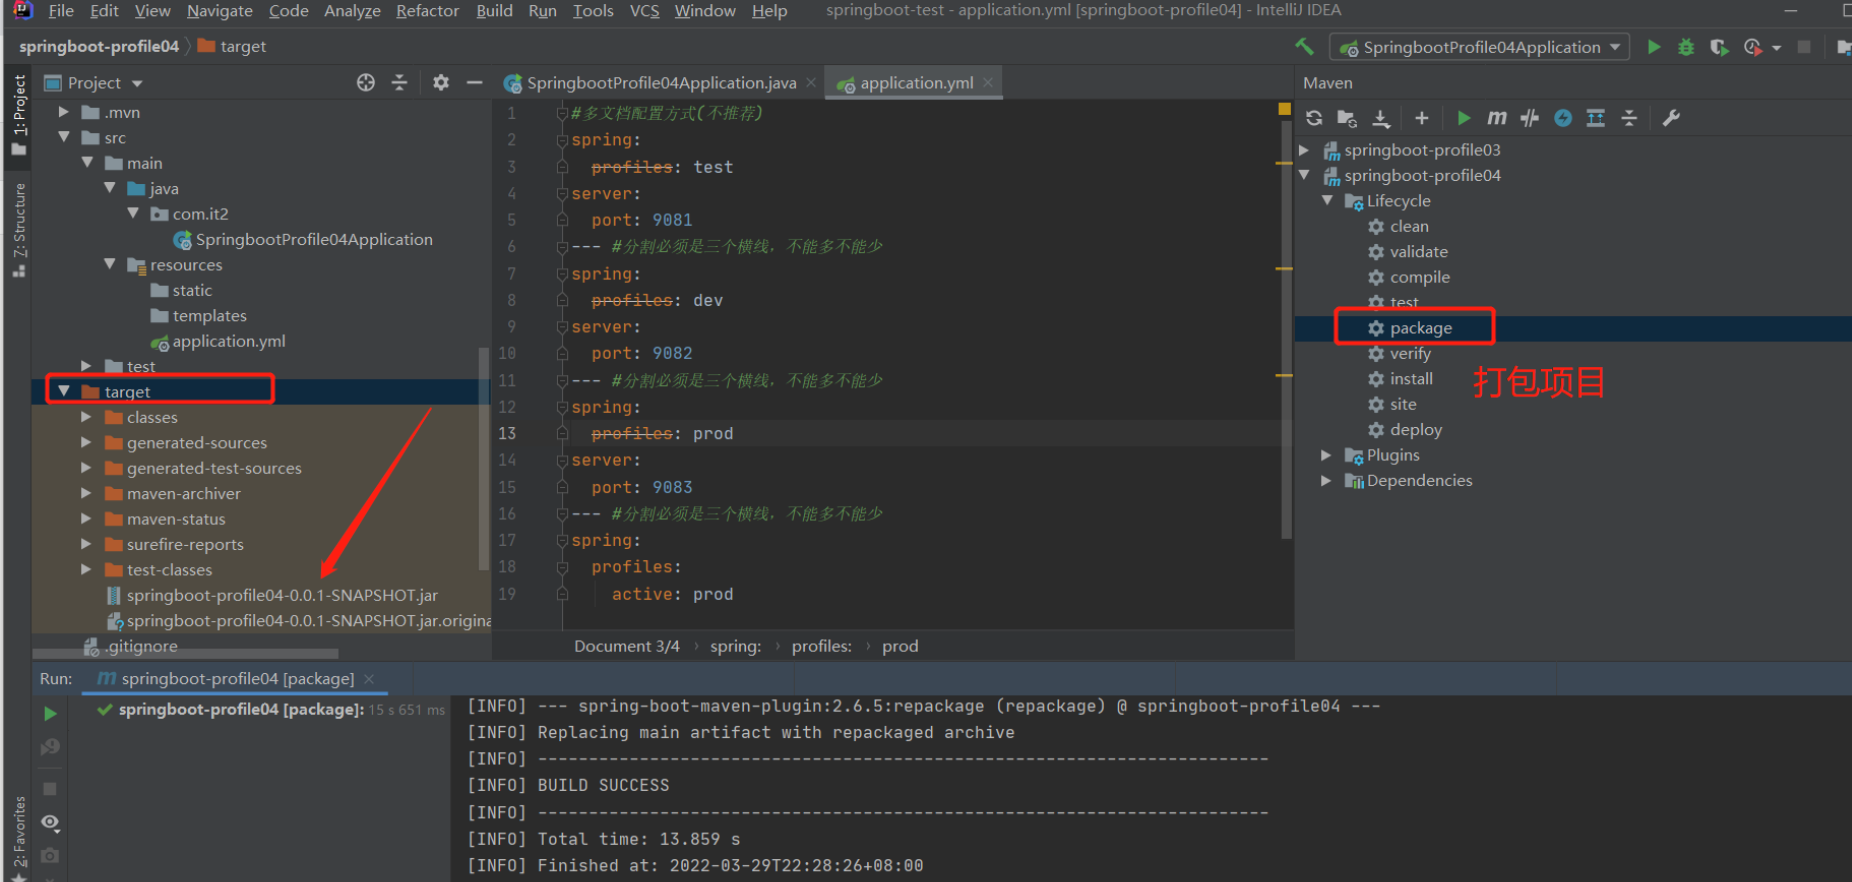
Task: Stop the running process in Run panel
Action: [x=50, y=789]
